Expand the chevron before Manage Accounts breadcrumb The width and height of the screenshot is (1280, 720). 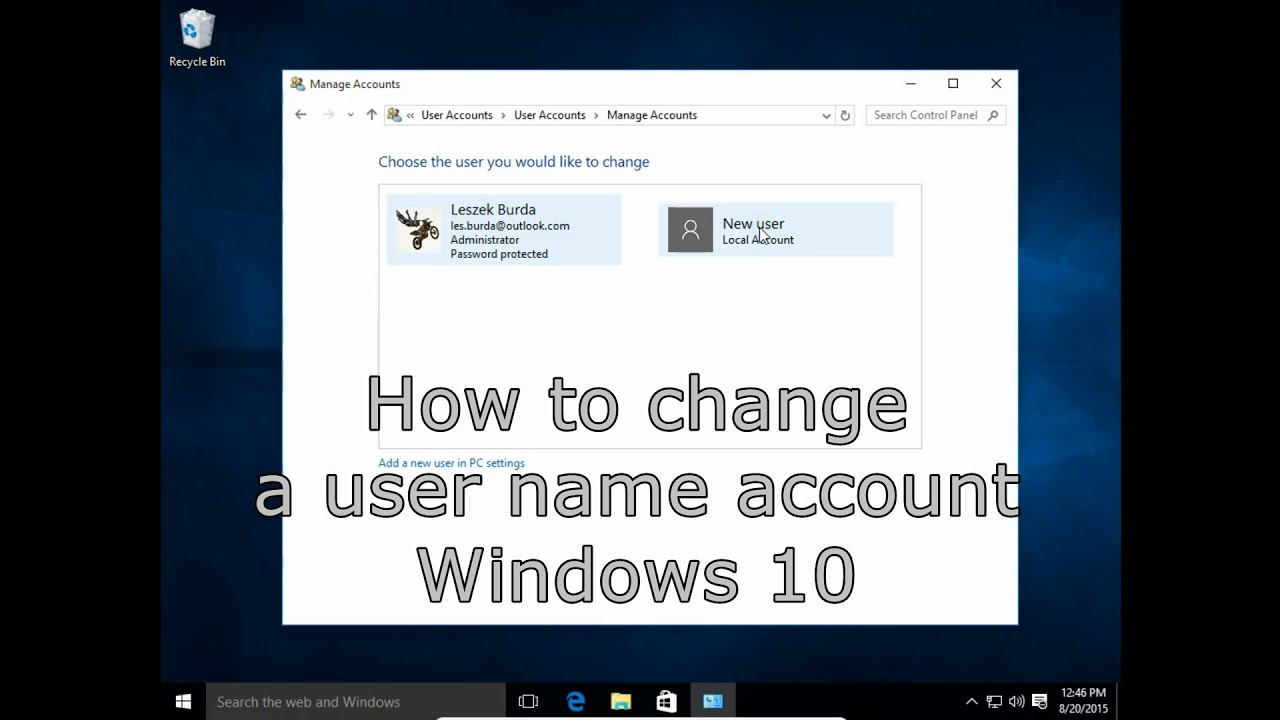point(596,115)
